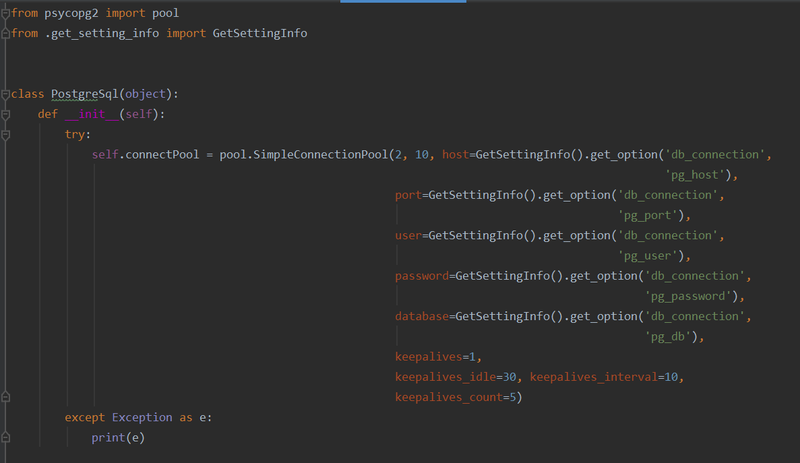
Task: Click fold end marker at get_setting_info import
Action: coord(6,34)
